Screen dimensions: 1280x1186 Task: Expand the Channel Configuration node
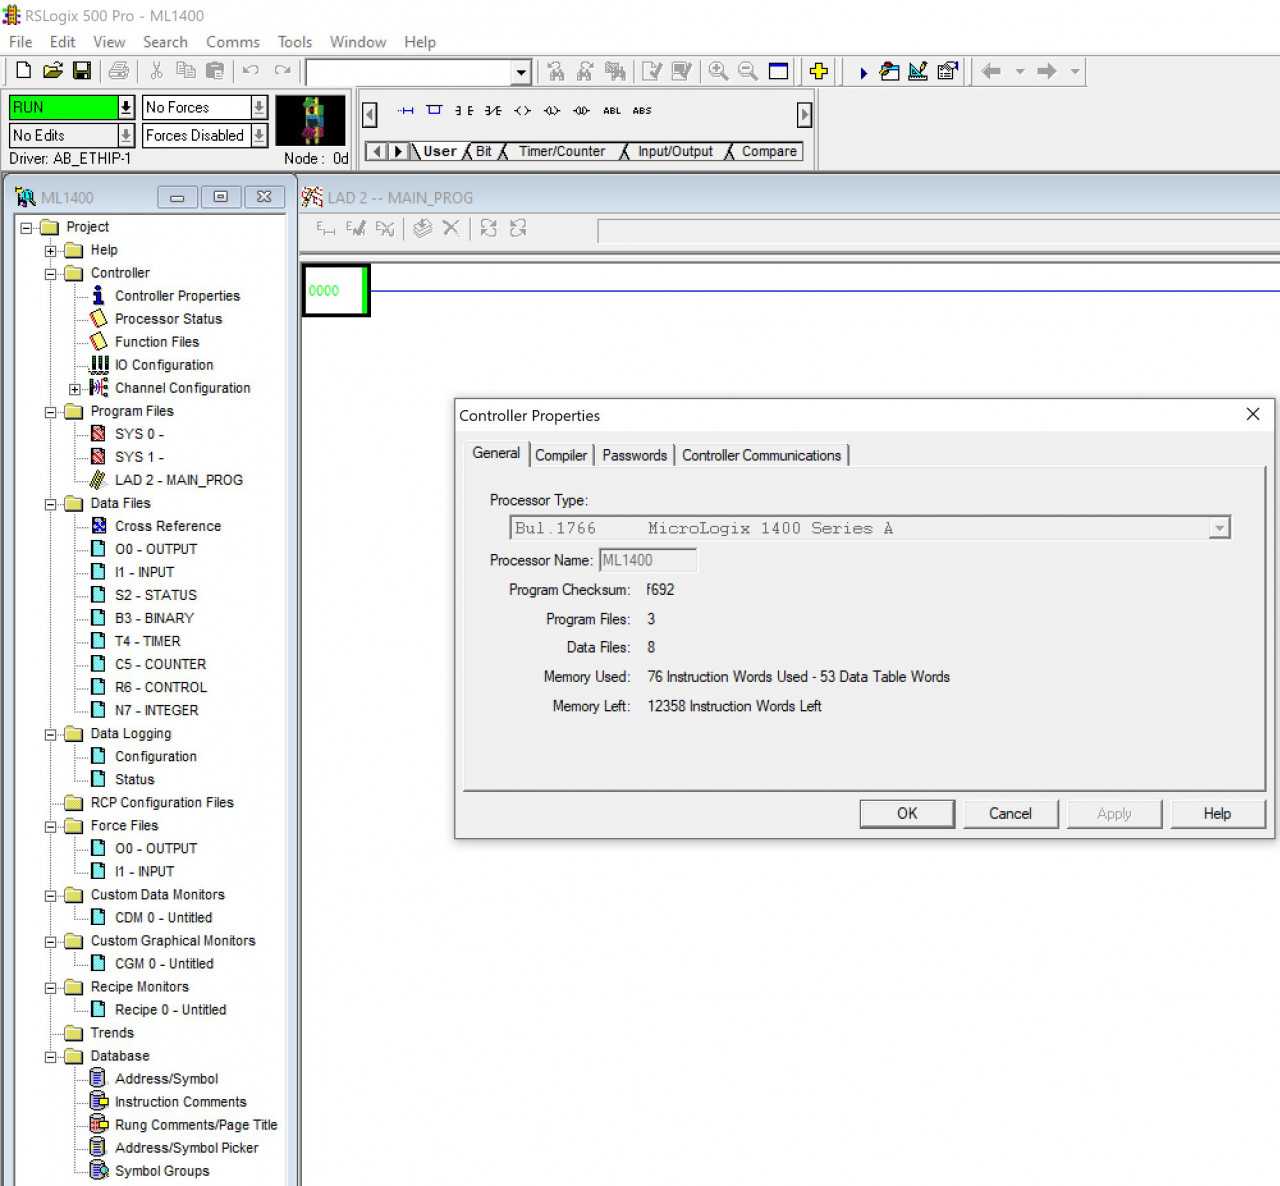[x=75, y=389]
